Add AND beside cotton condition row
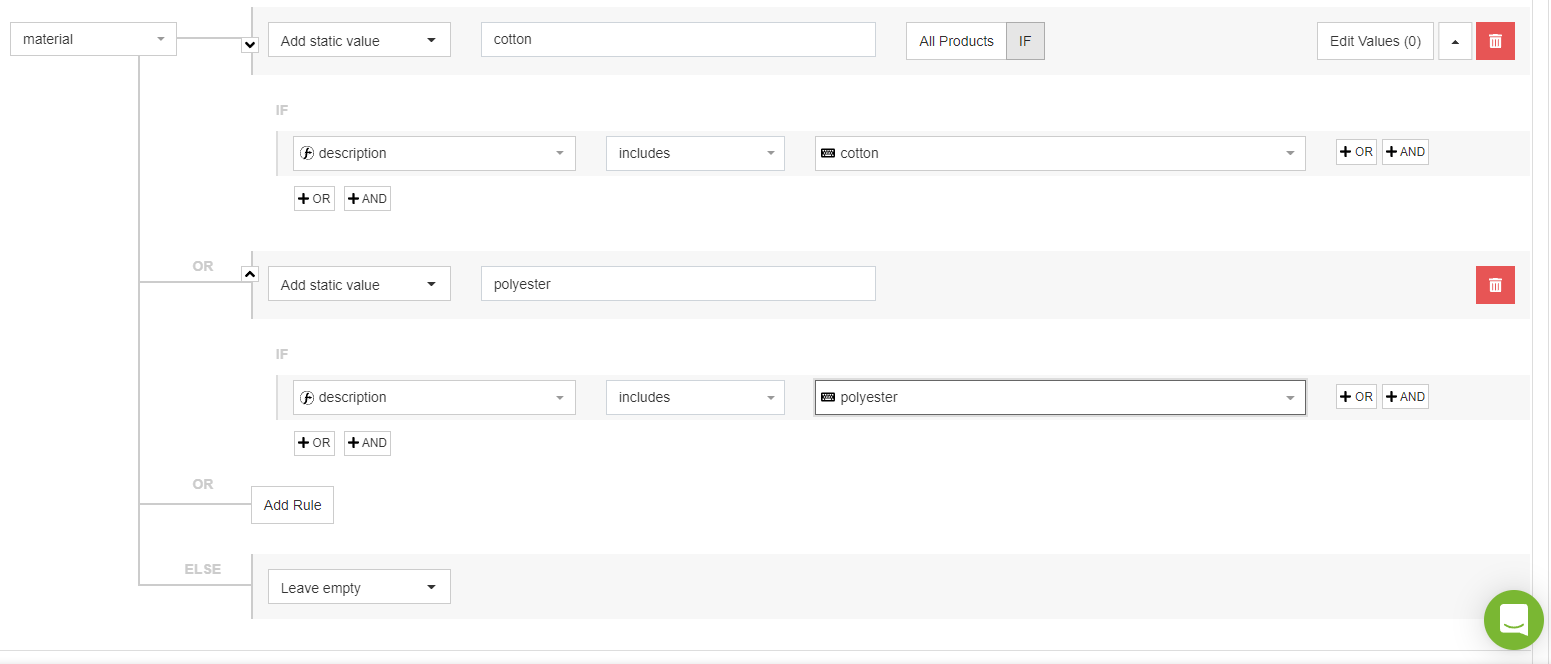 [x=1405, y=152]
